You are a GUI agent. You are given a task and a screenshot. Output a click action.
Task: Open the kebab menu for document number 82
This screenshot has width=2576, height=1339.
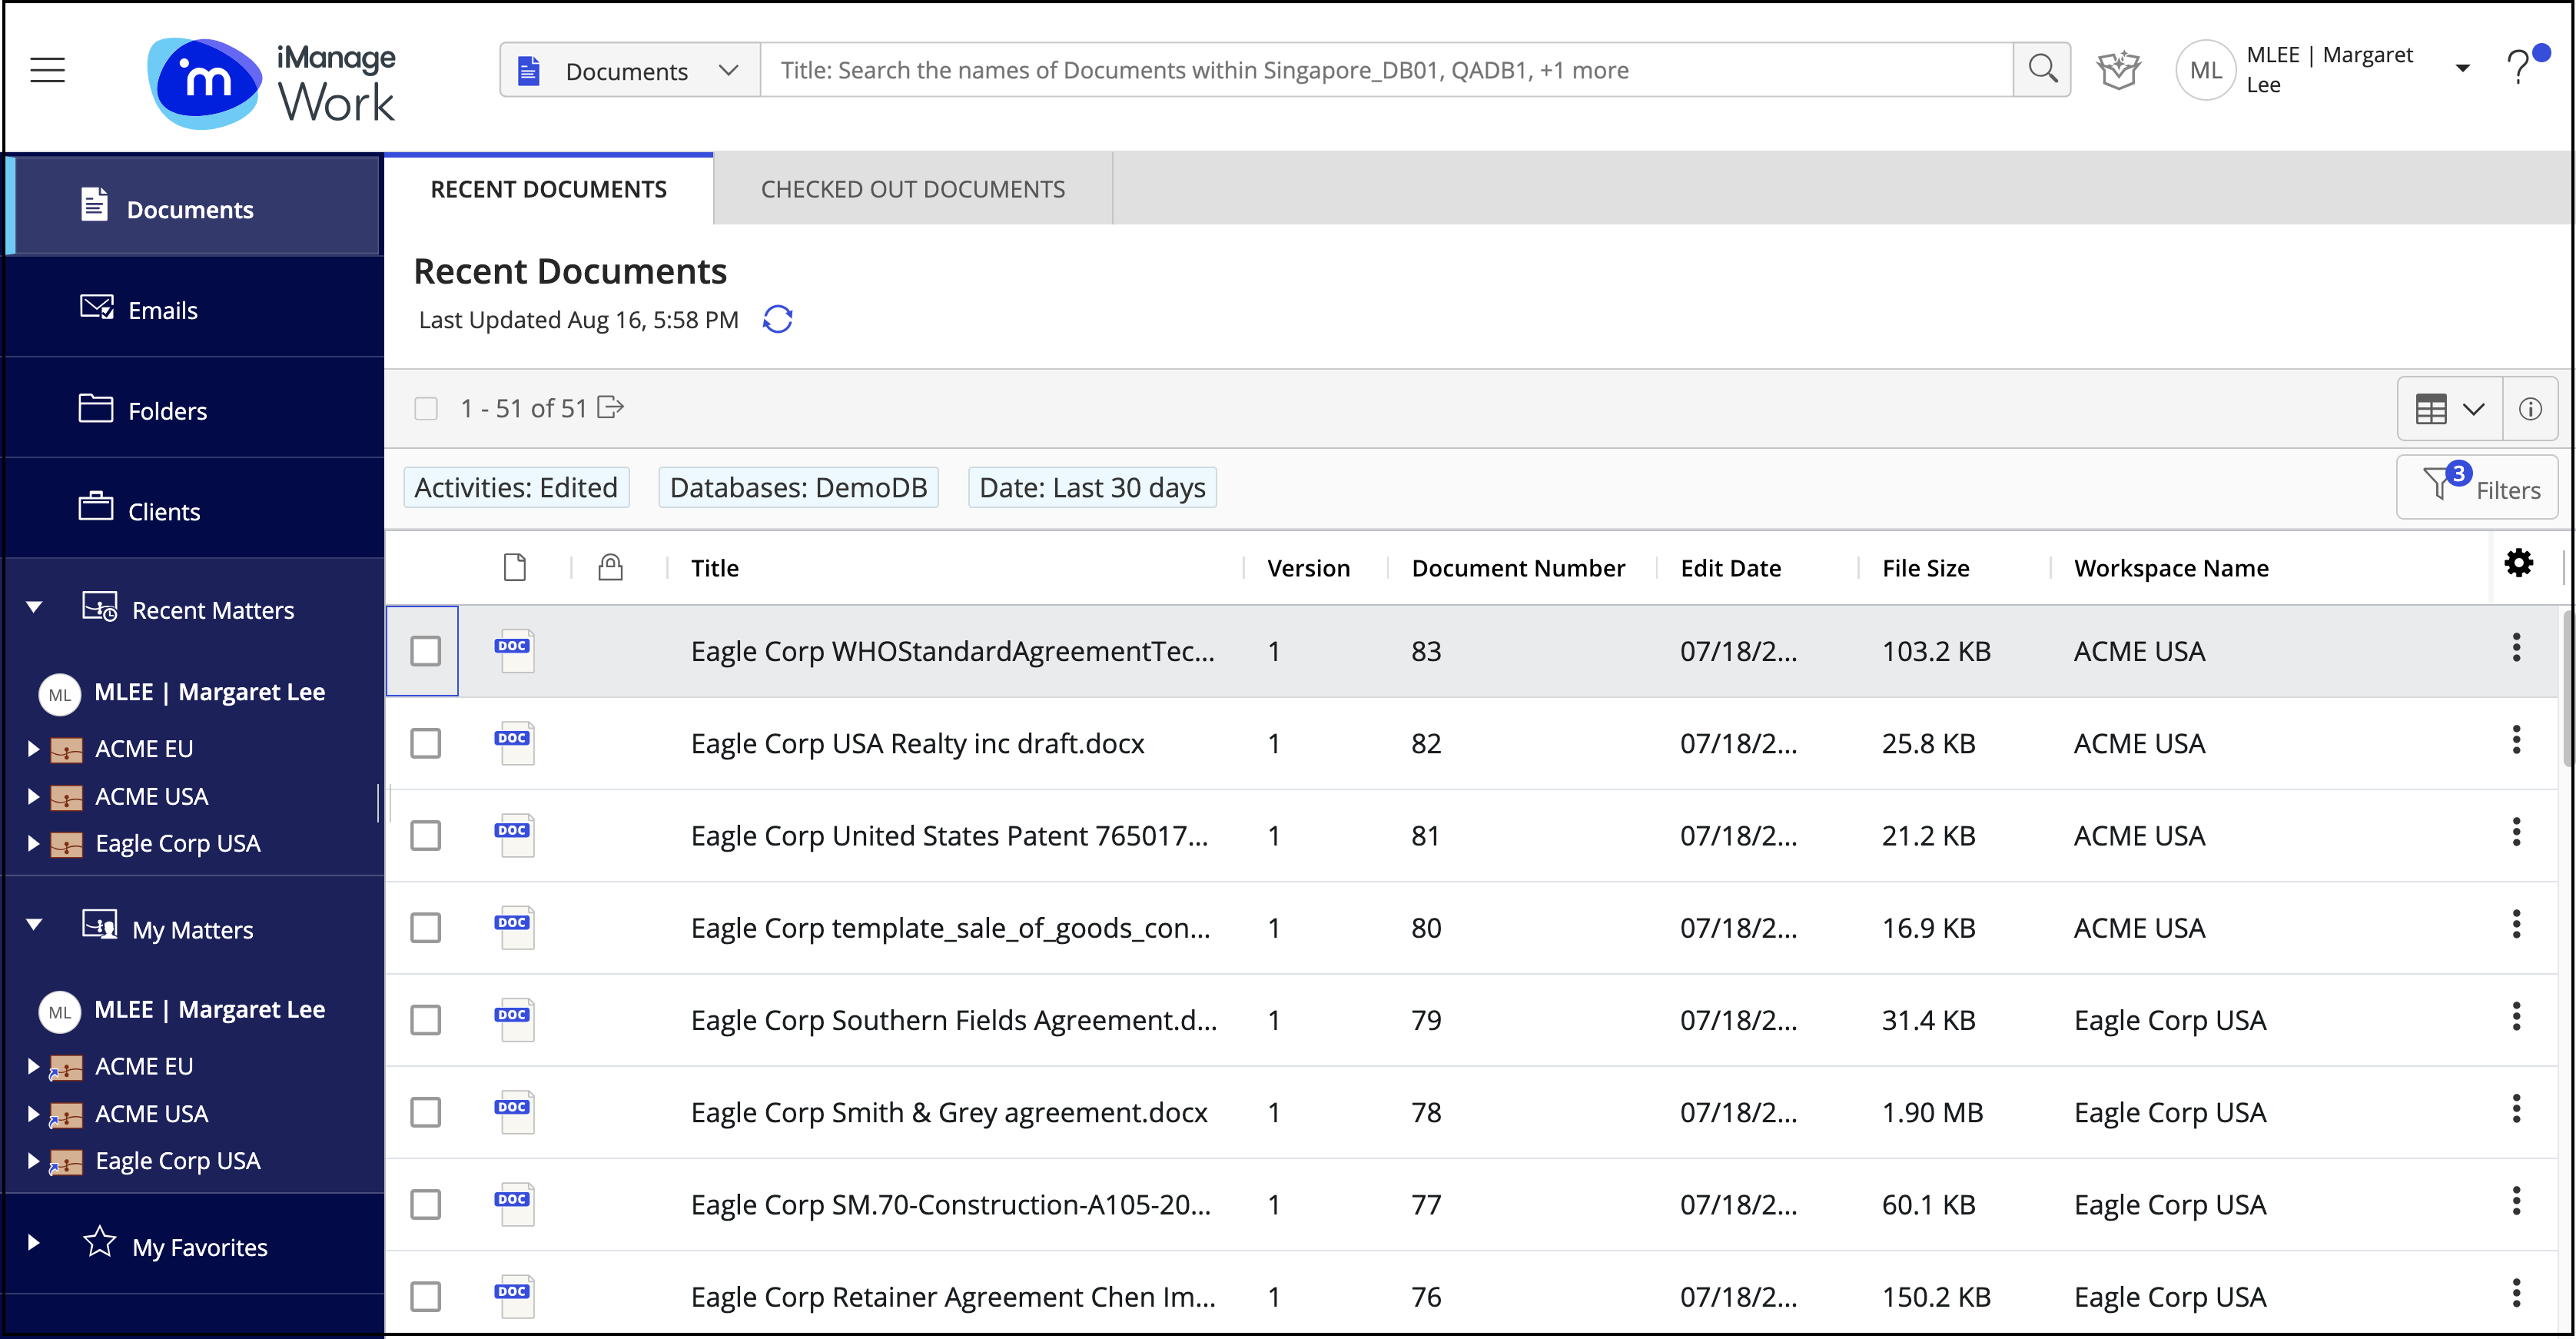[x=2516, y=741]
